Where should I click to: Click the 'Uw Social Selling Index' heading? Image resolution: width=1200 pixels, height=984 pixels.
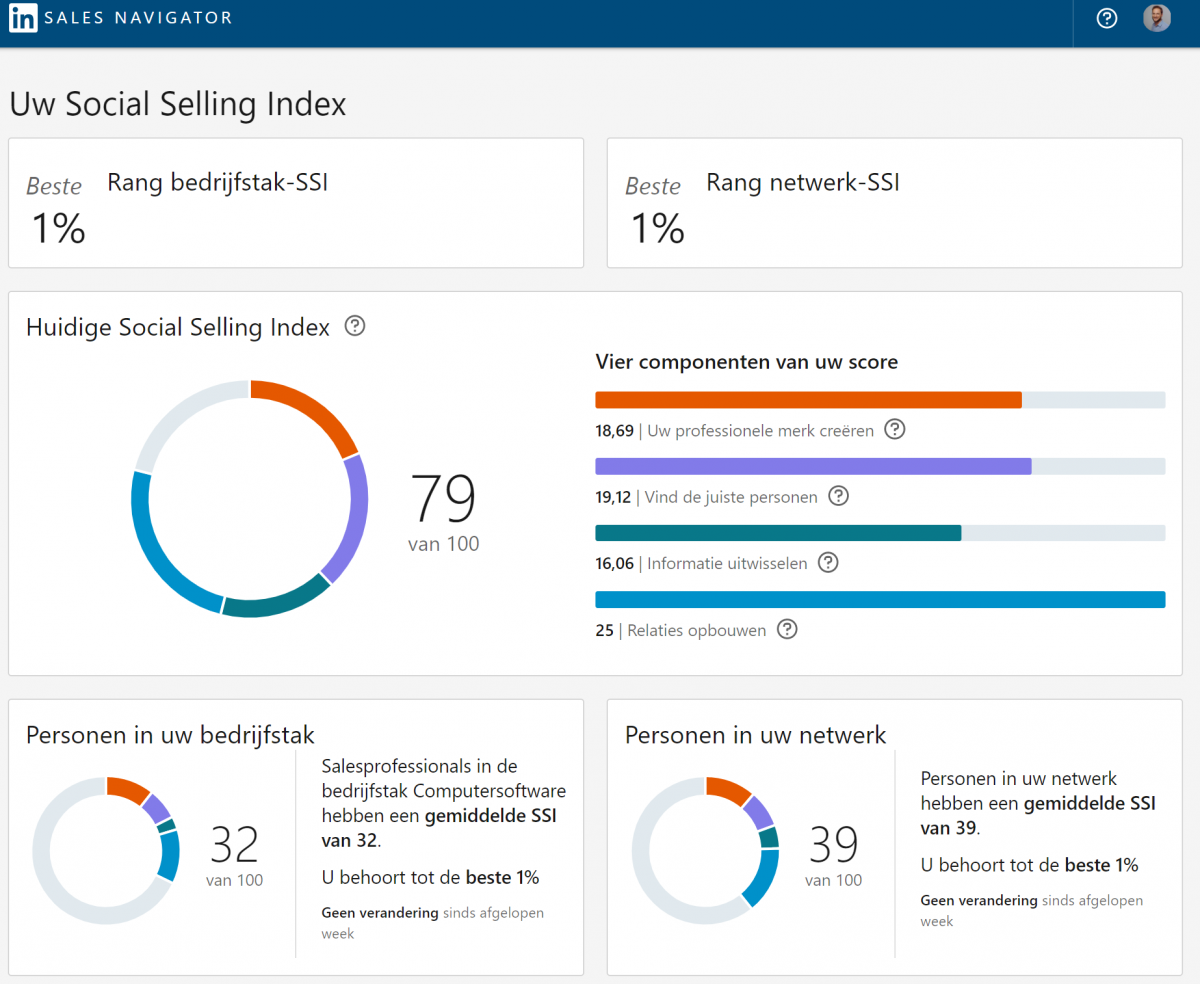tap(178, 104)
